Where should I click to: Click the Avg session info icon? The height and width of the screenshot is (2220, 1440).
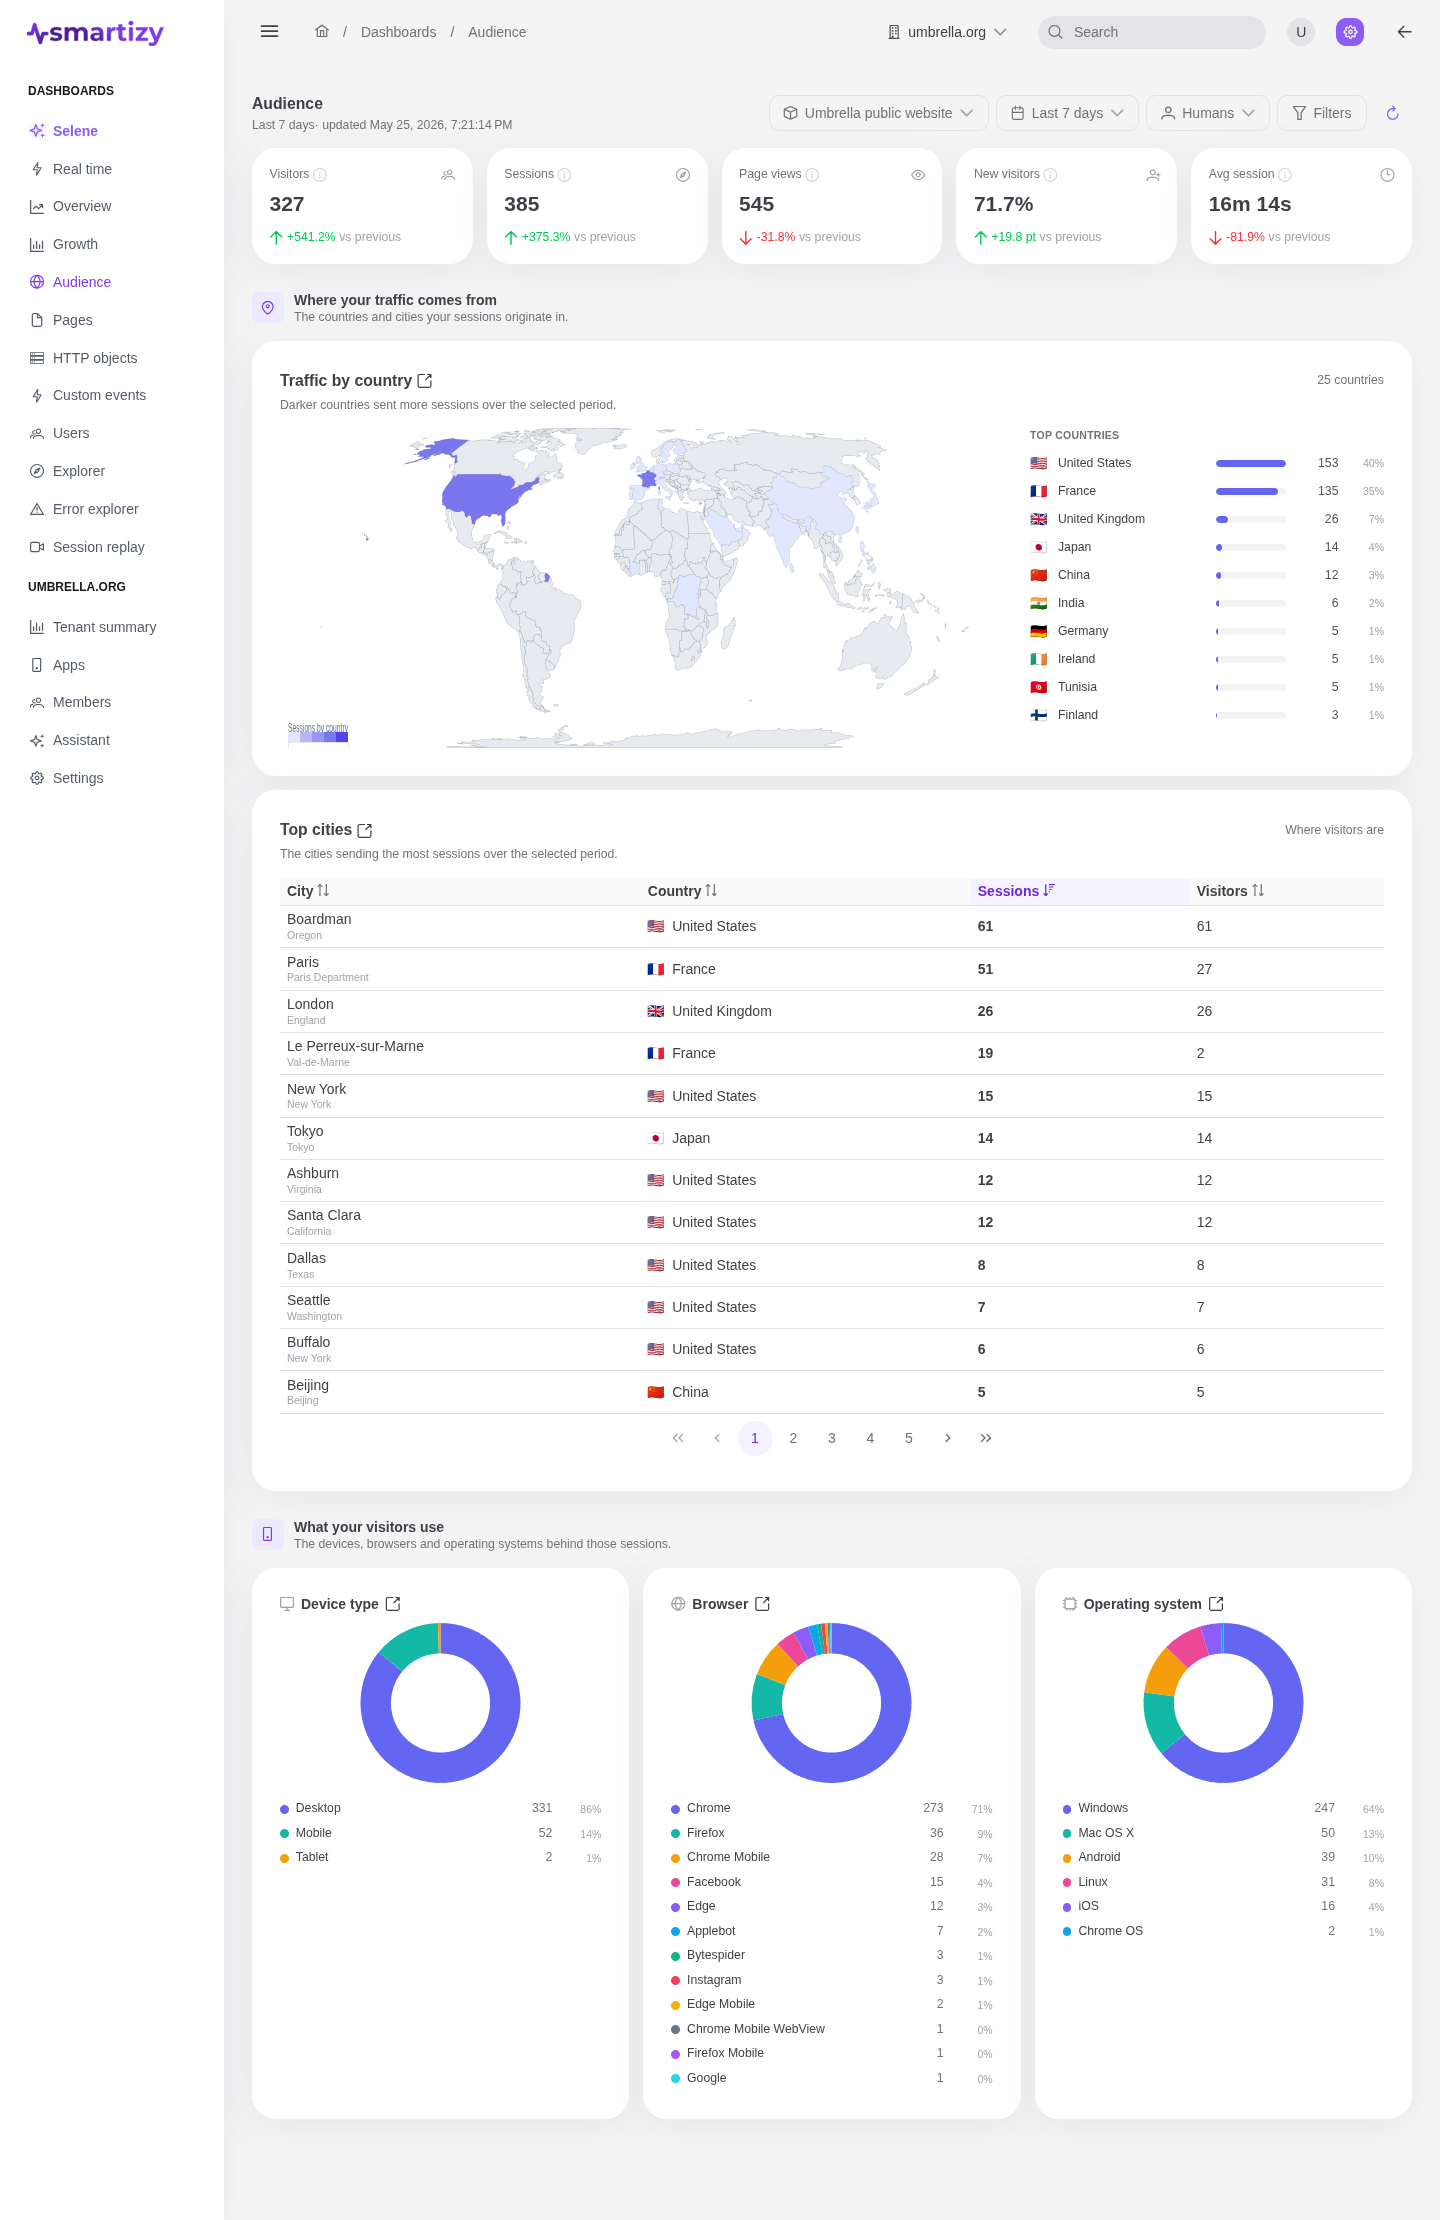coord(1285,175)
